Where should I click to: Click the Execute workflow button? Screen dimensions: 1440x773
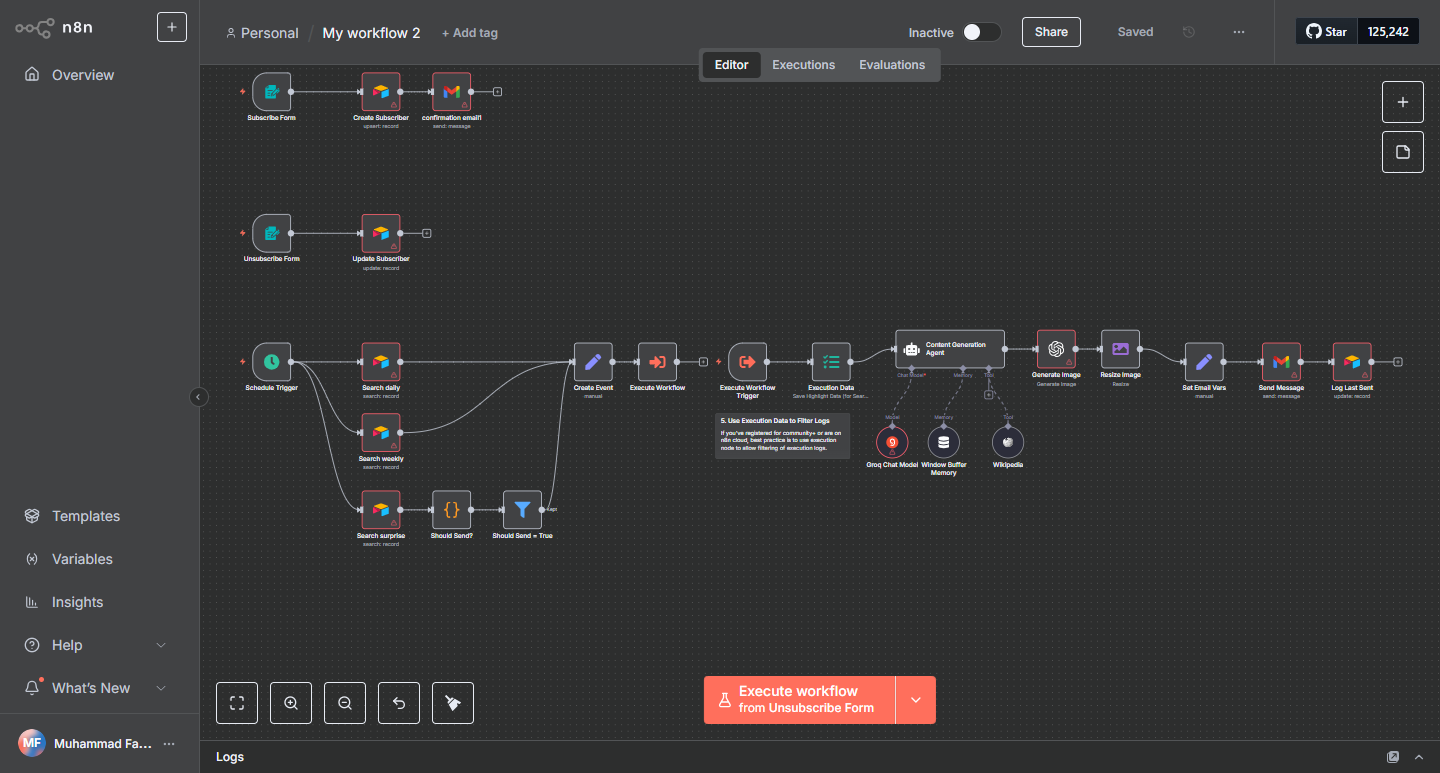coord(798,700)
